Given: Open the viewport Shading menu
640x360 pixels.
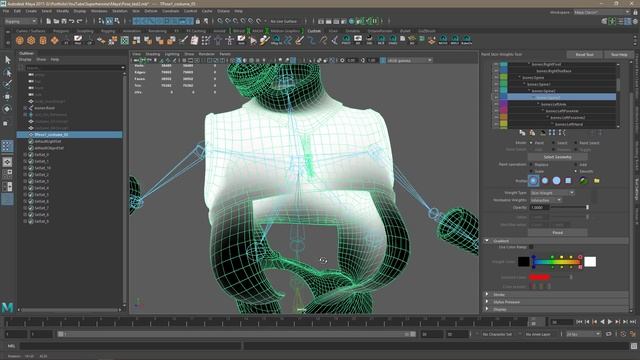Looking at the screenshot, I should (153, 54).
